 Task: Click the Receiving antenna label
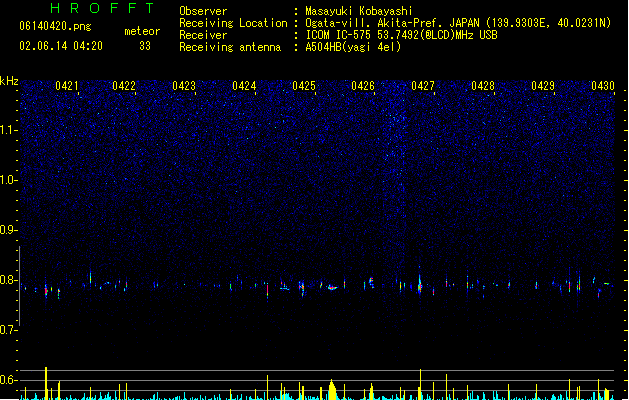pyautogui.click(x=230, y=47)
